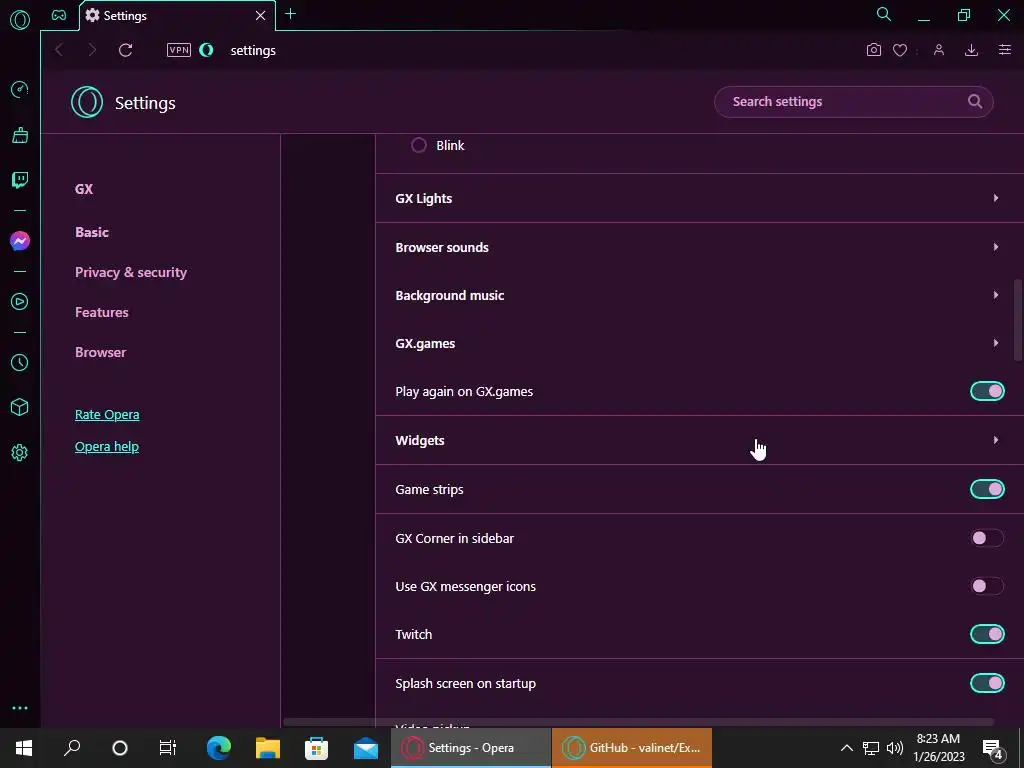The width and height of the screenshot is (1024, 768).
Task: Take a snapshot with camera icon
Action: pyautogui.click(x=874, y=50)
